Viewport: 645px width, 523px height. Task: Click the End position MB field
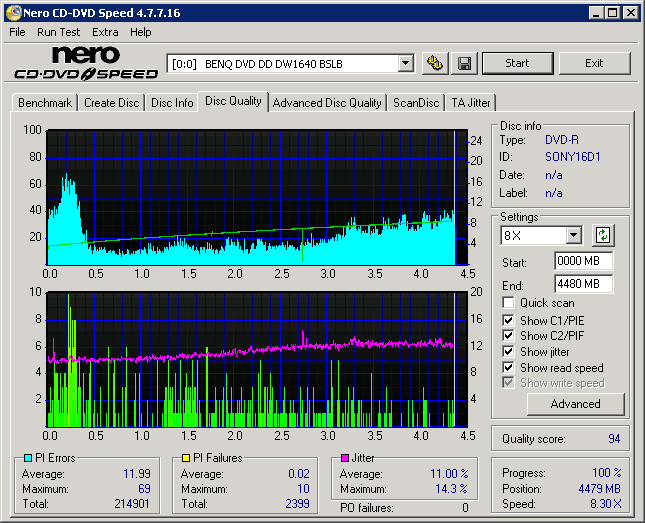click(583, 283)
